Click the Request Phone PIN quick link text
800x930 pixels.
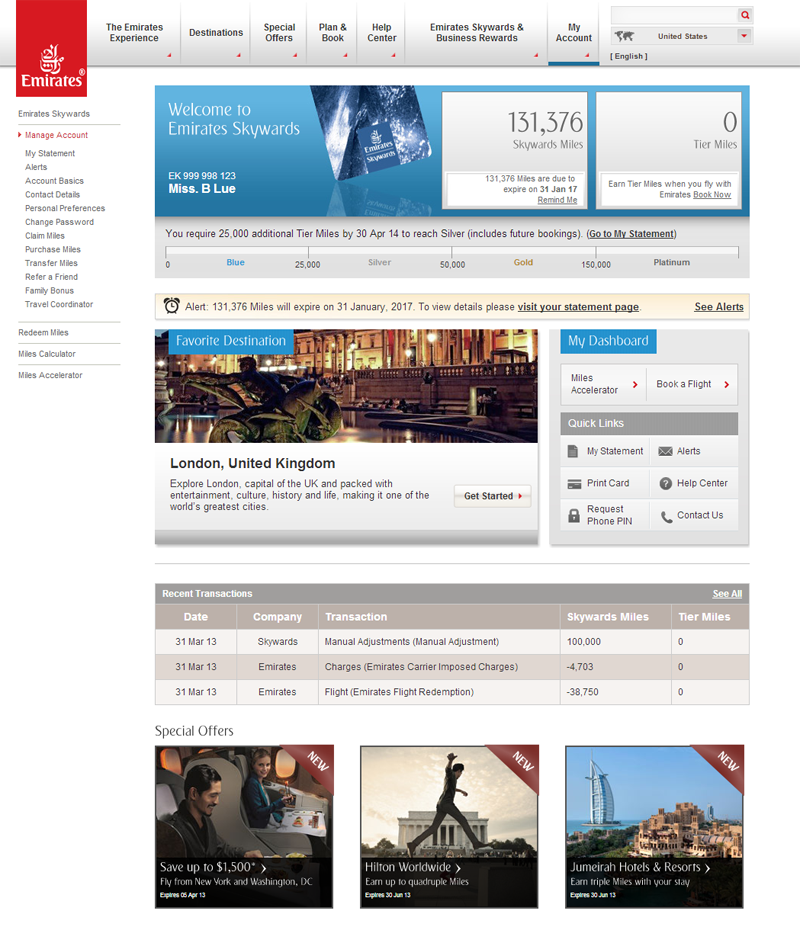(x=610, y=515)
